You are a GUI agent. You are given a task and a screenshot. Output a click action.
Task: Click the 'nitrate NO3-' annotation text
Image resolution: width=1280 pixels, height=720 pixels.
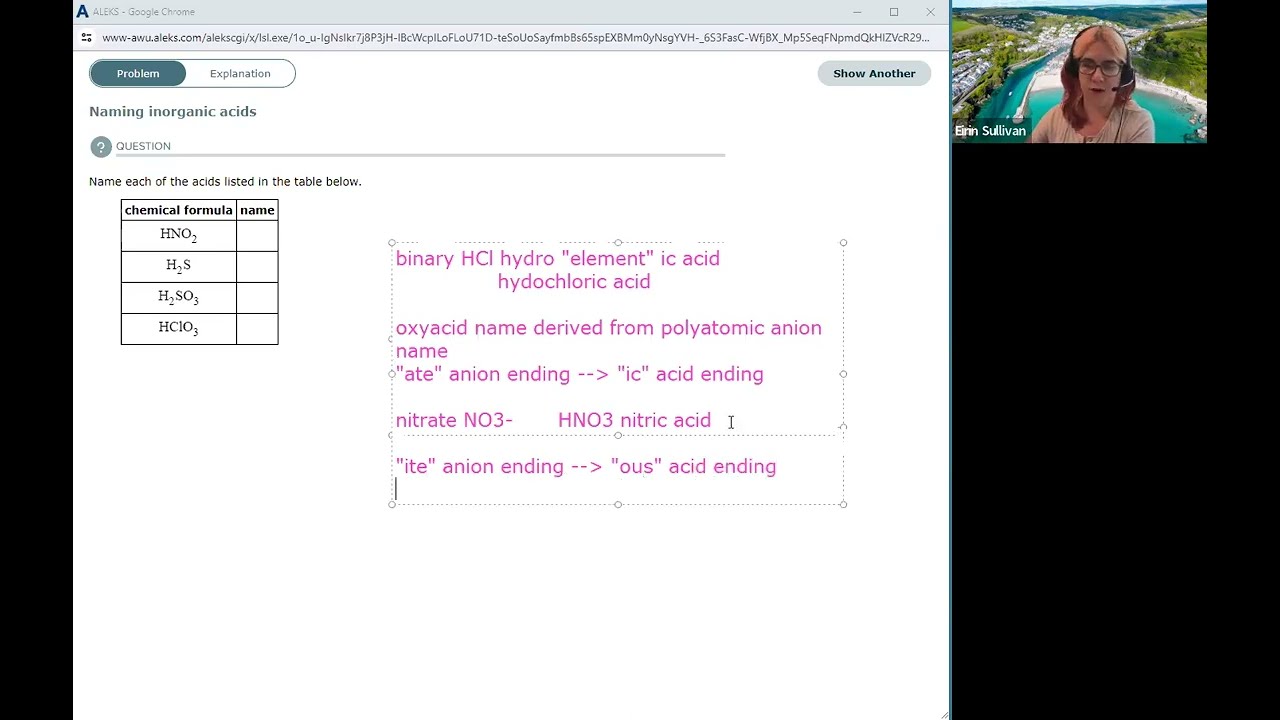click(x=454, y=420)
